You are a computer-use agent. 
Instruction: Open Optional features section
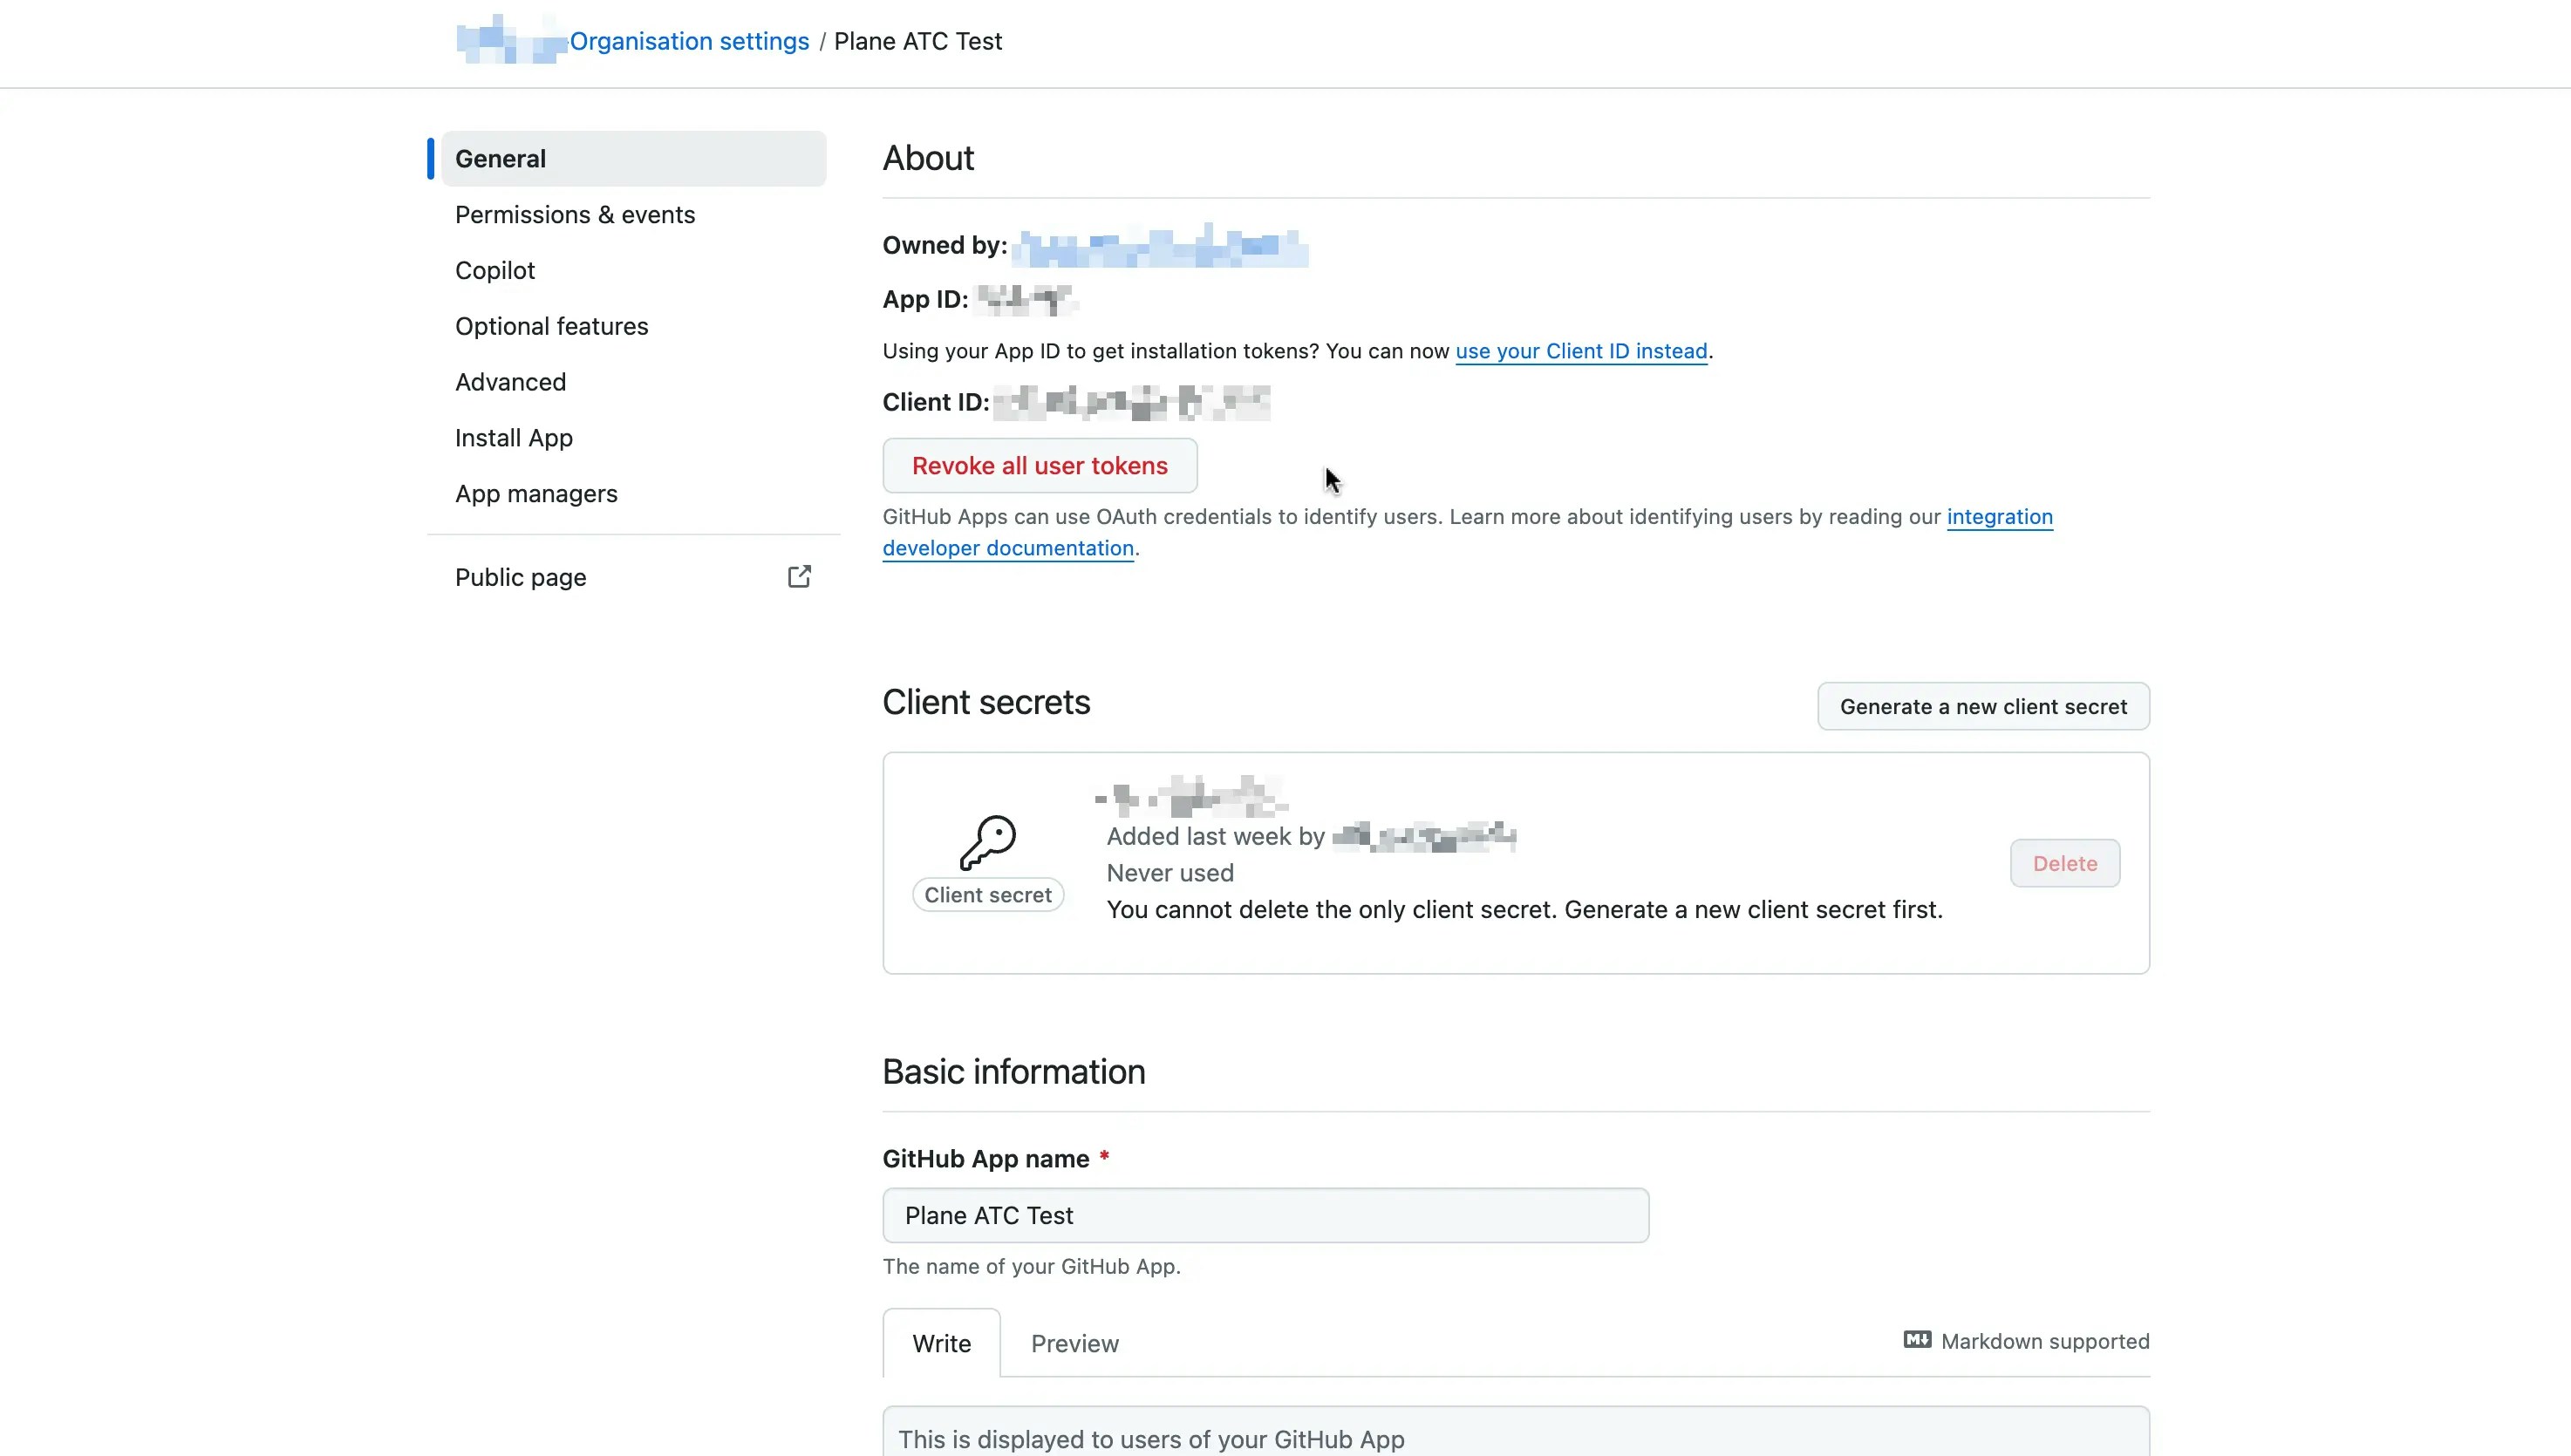[x=551, y=327]
